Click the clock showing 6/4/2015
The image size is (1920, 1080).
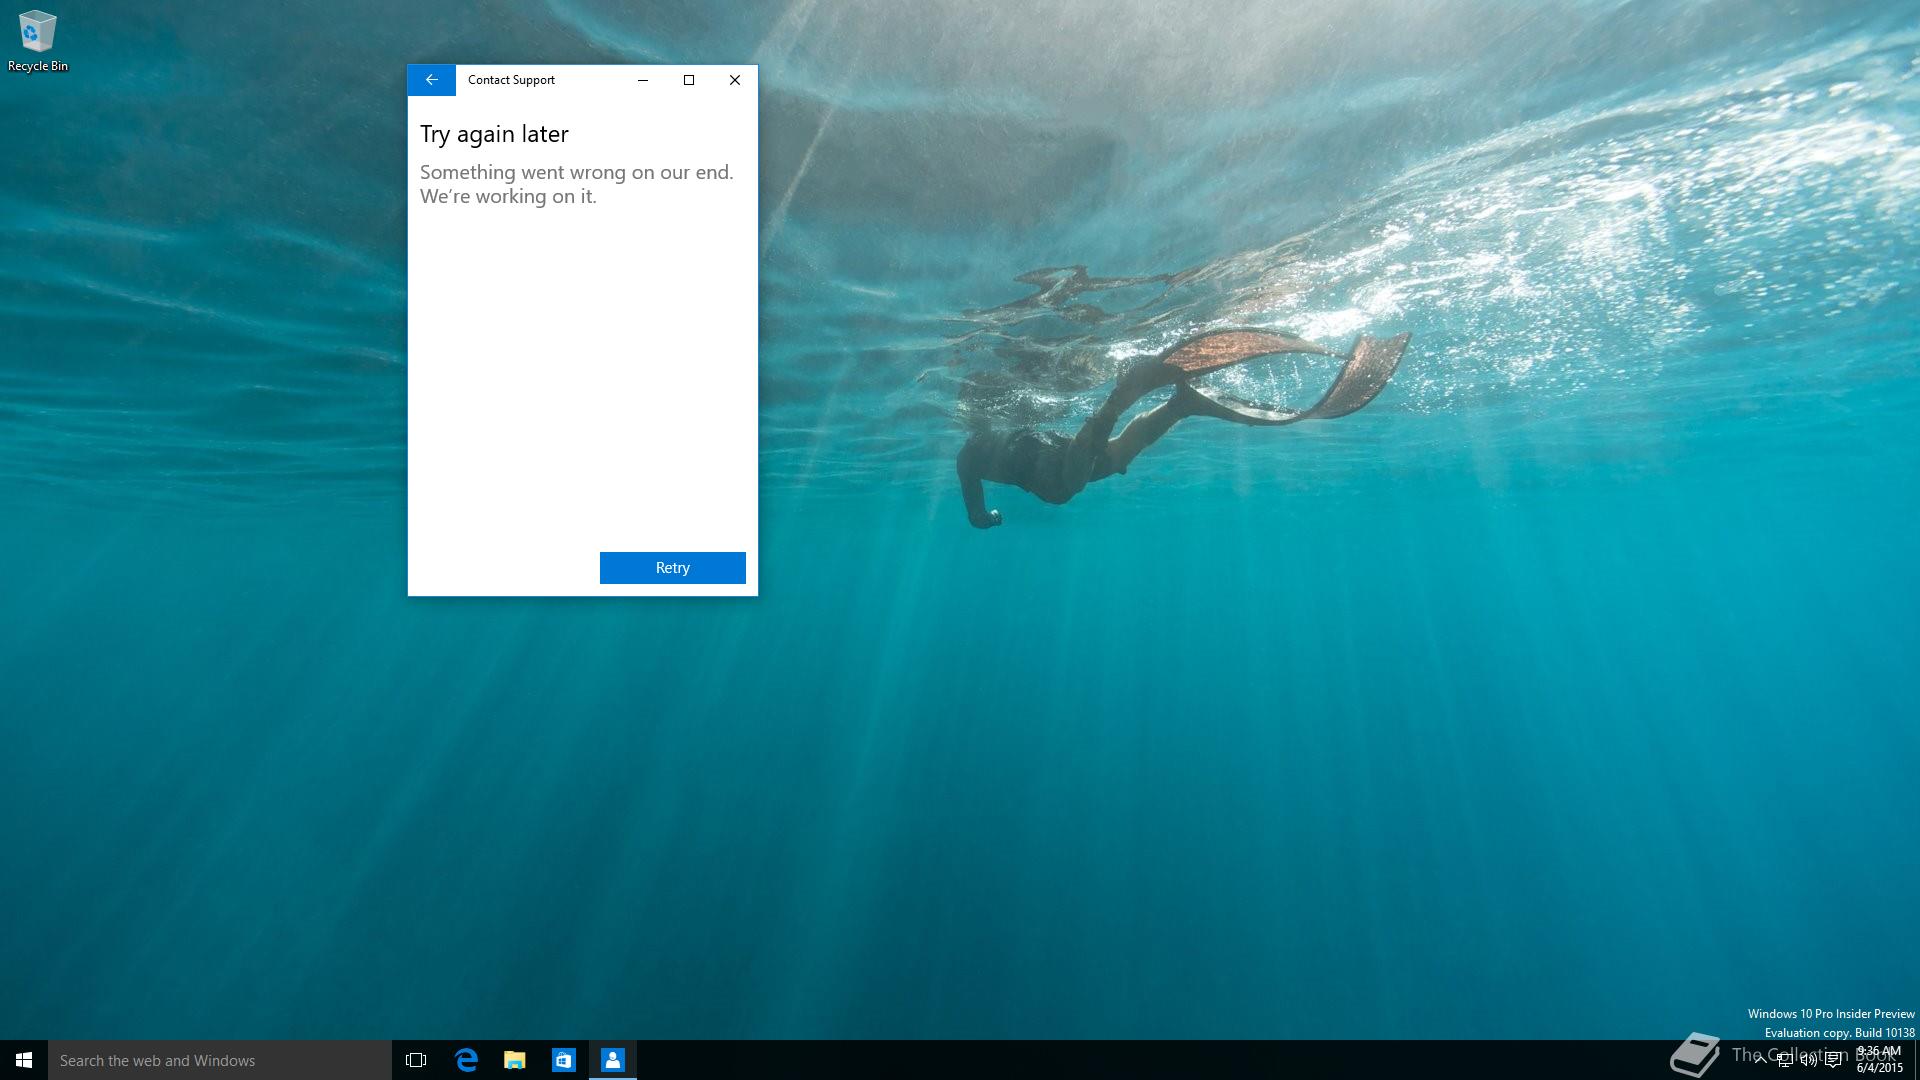coord(1879,1060)
